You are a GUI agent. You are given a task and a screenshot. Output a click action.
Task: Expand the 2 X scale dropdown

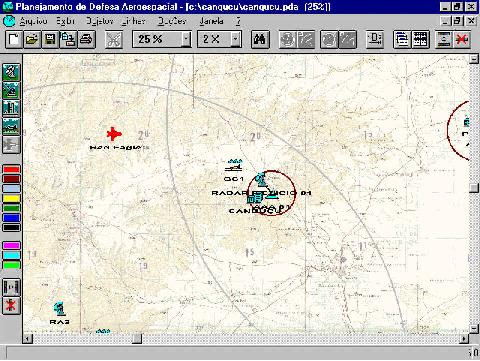coord(236,40)
